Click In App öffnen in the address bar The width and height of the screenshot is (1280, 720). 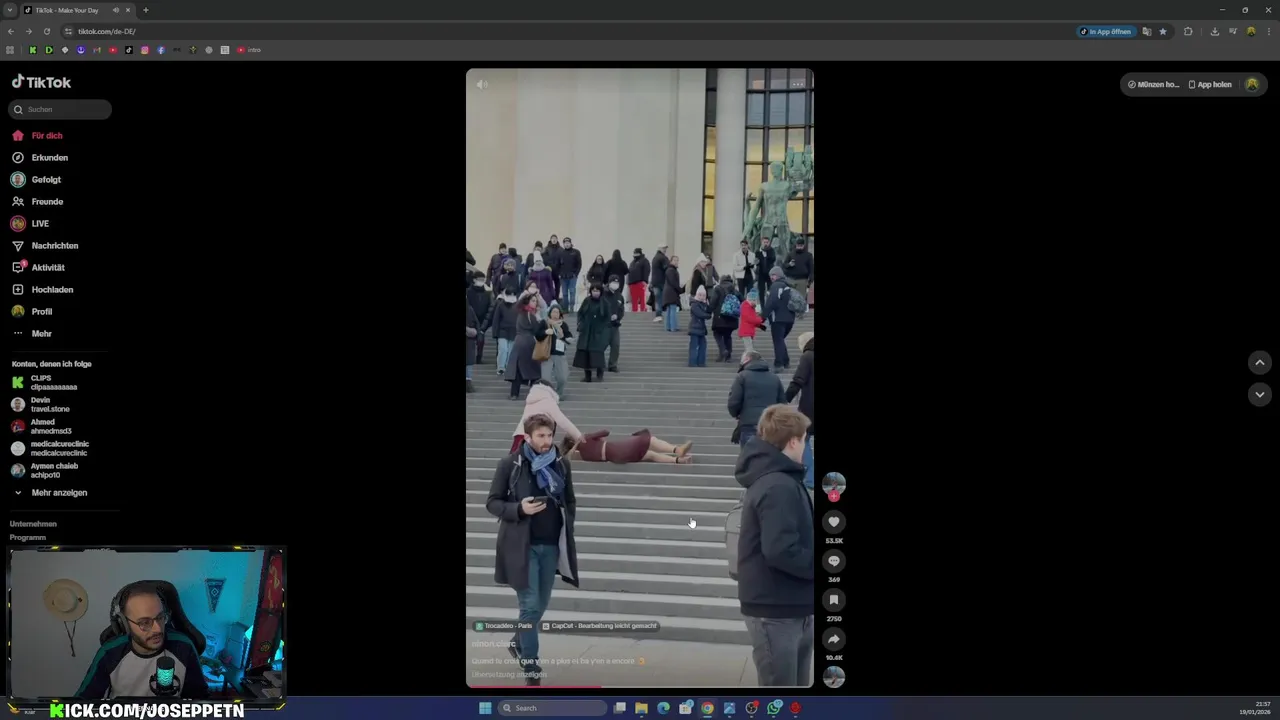click(1105, 31)
